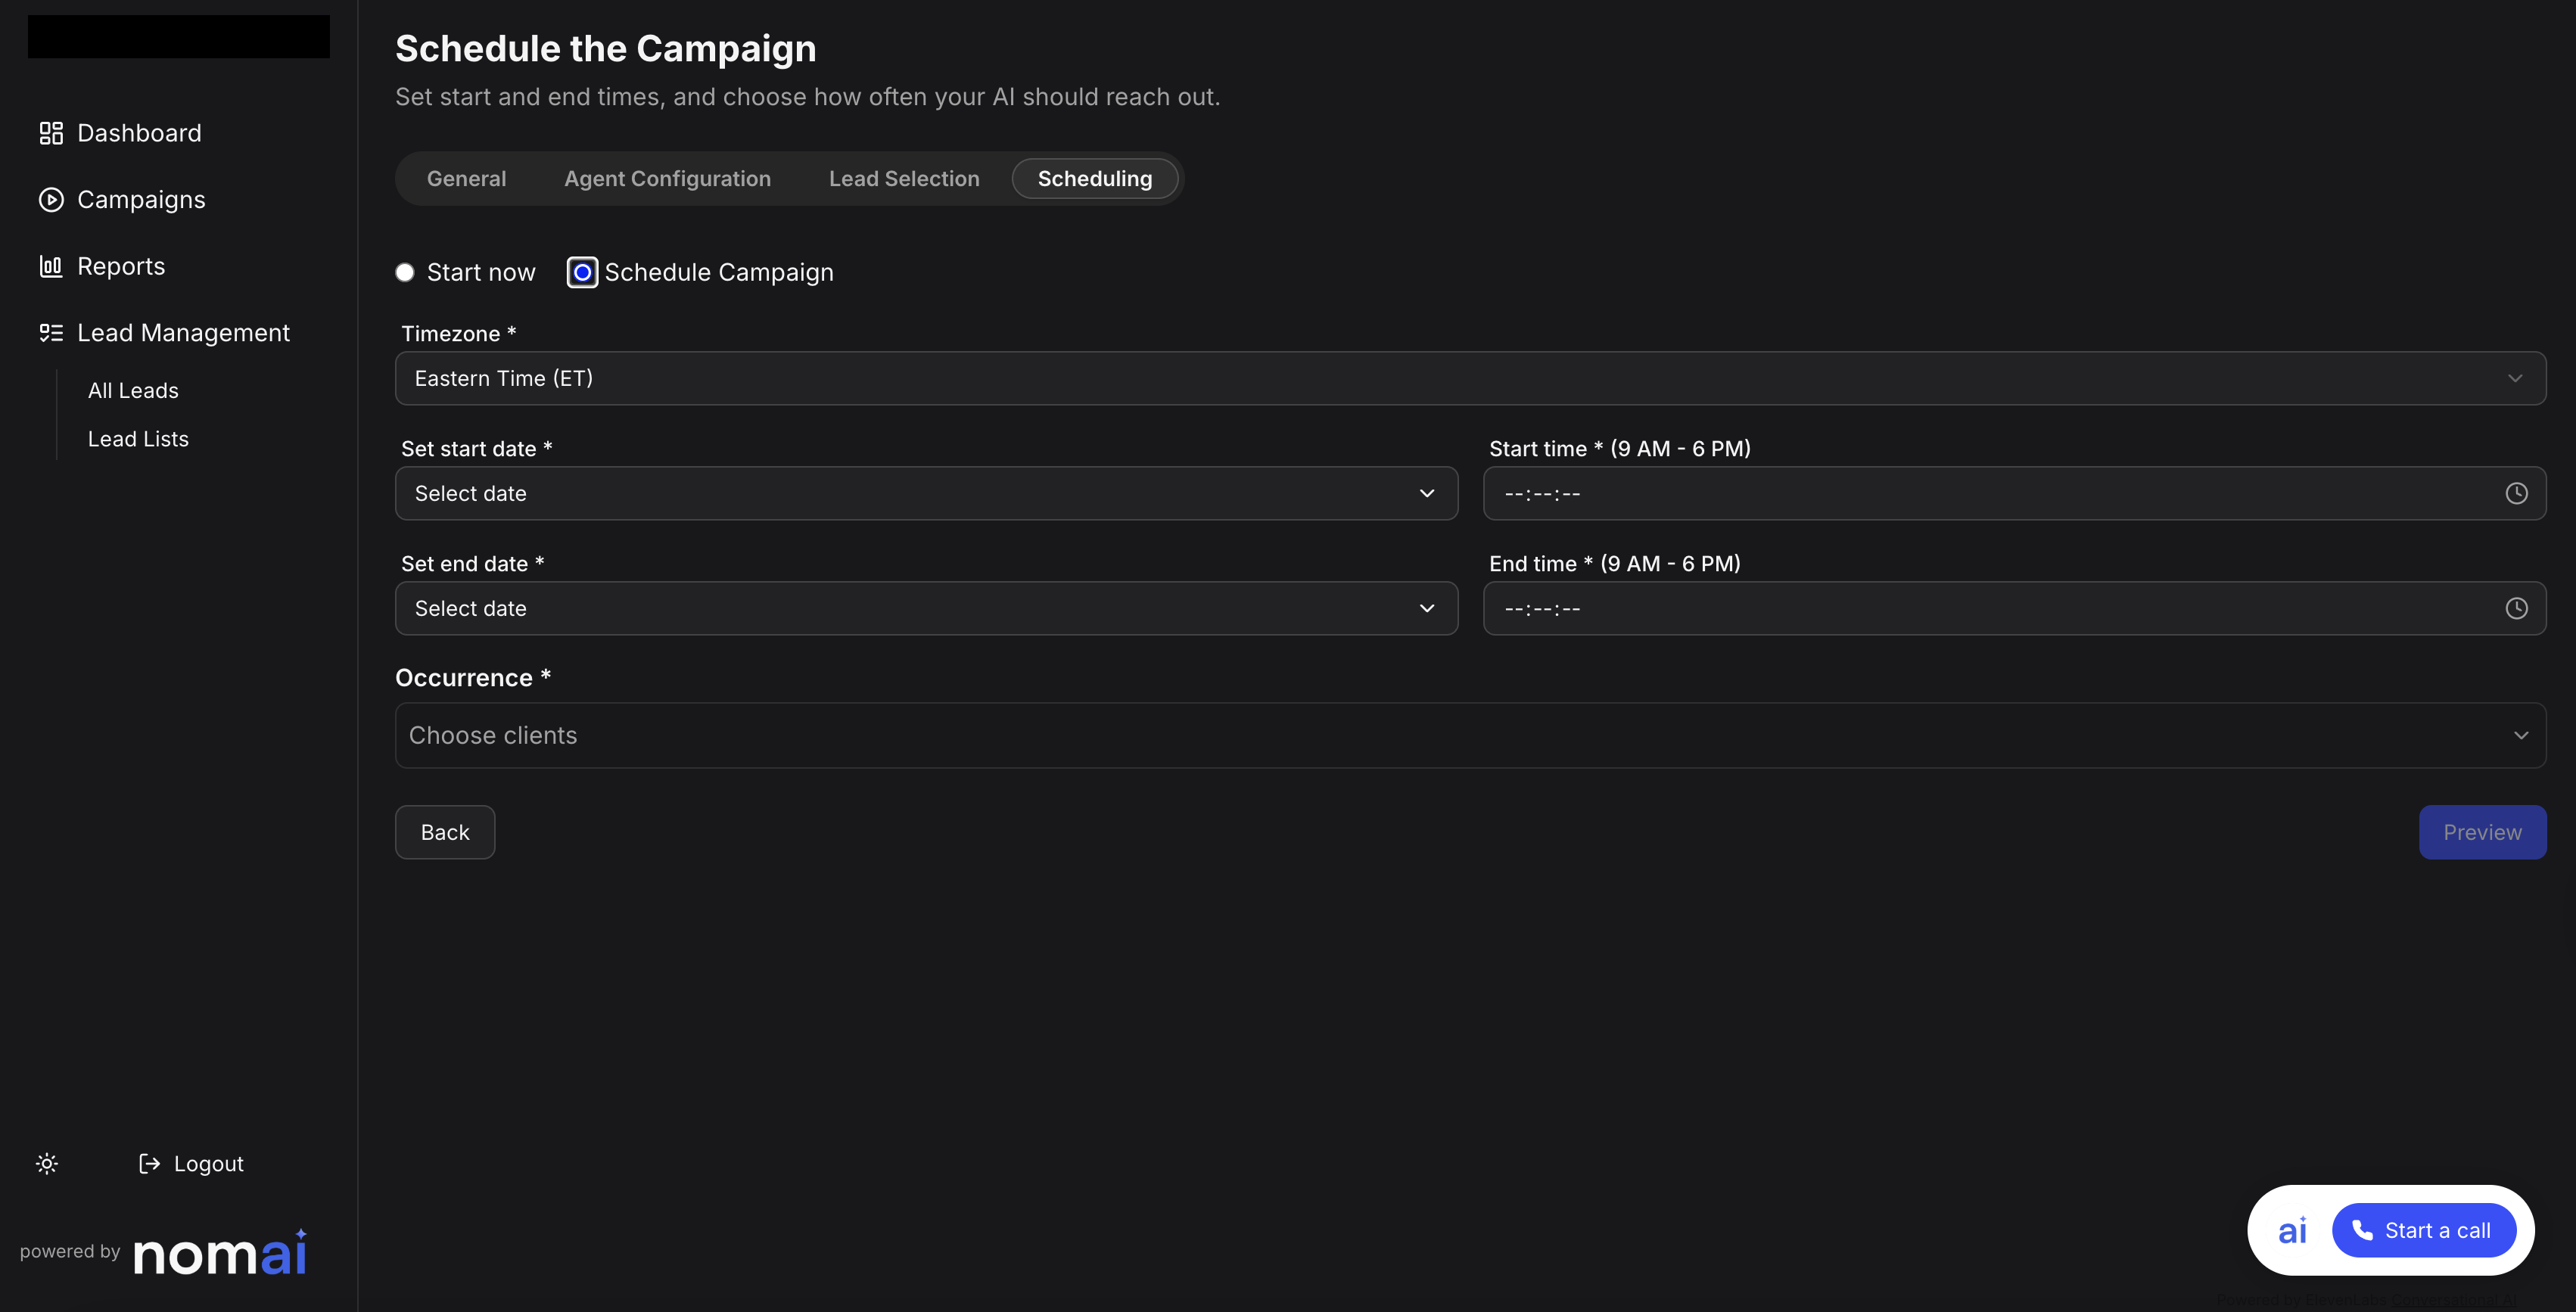This screenshot has height=1312, width=2576.
Task: Click the Lead Management list icon
Action: 51,333
